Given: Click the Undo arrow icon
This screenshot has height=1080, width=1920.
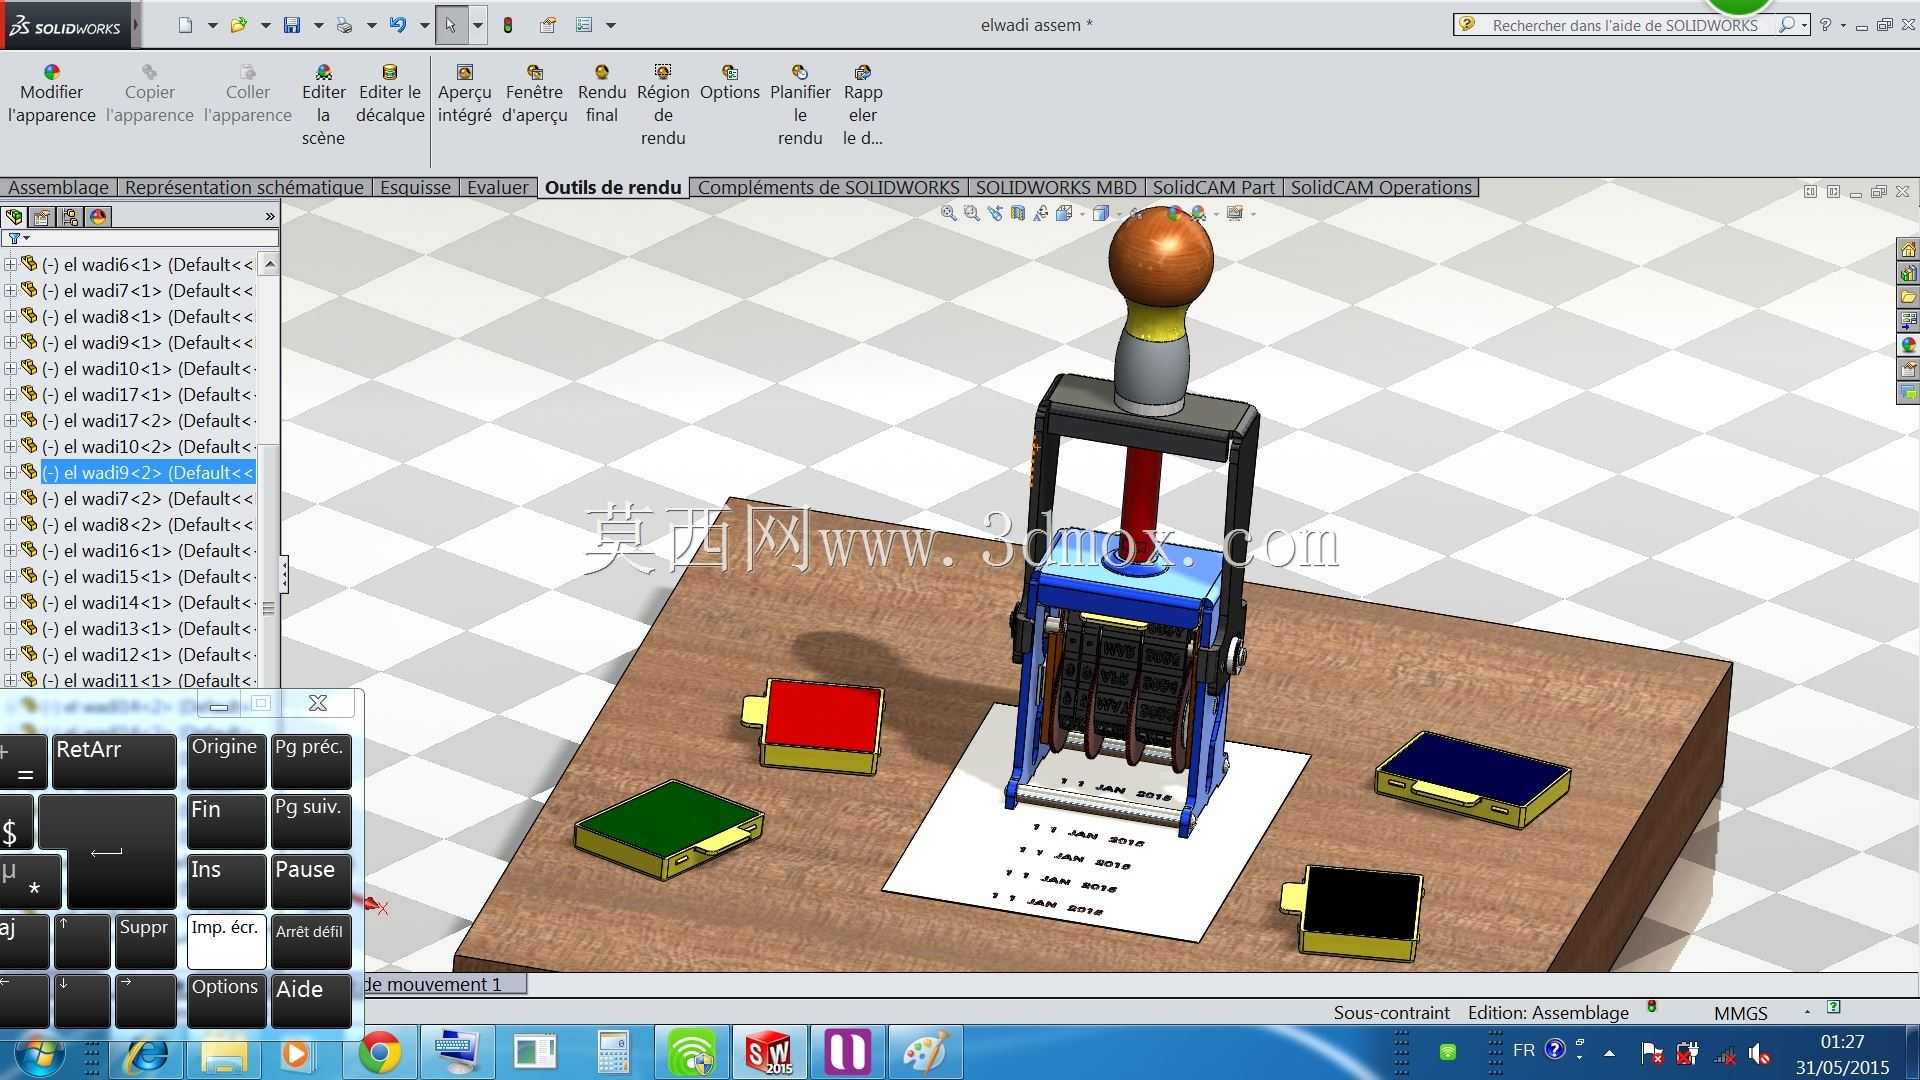Looking at the screenshot, I should [x=398, y=25].
